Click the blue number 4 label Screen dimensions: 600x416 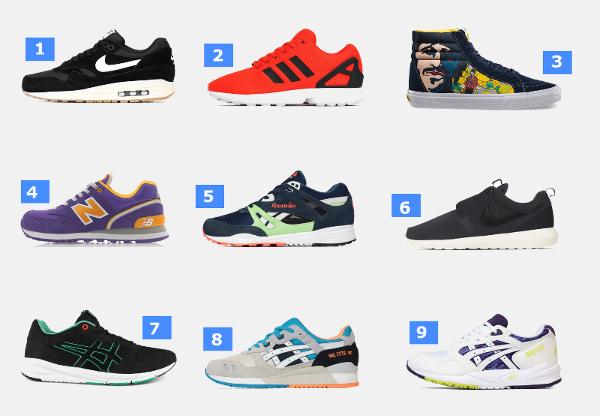pos(35,191)
